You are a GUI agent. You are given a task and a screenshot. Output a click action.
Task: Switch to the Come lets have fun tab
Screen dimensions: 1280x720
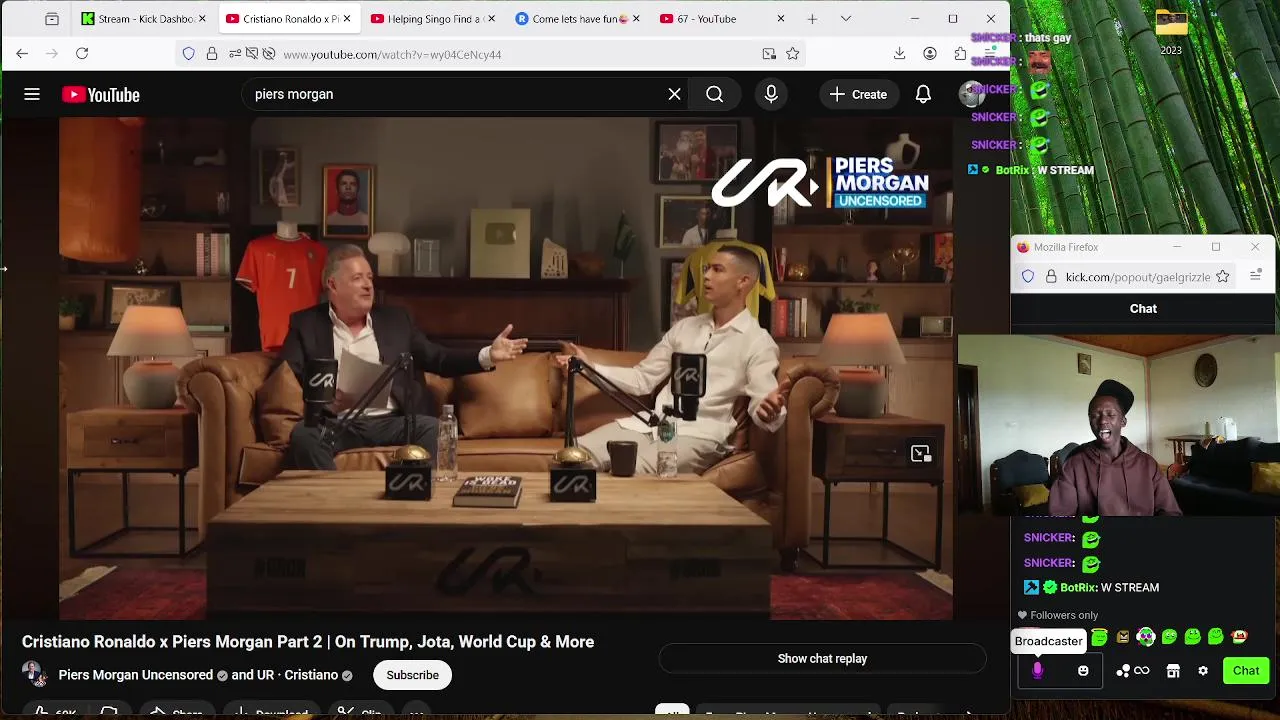pyautogui.click(x=578, y=19)
